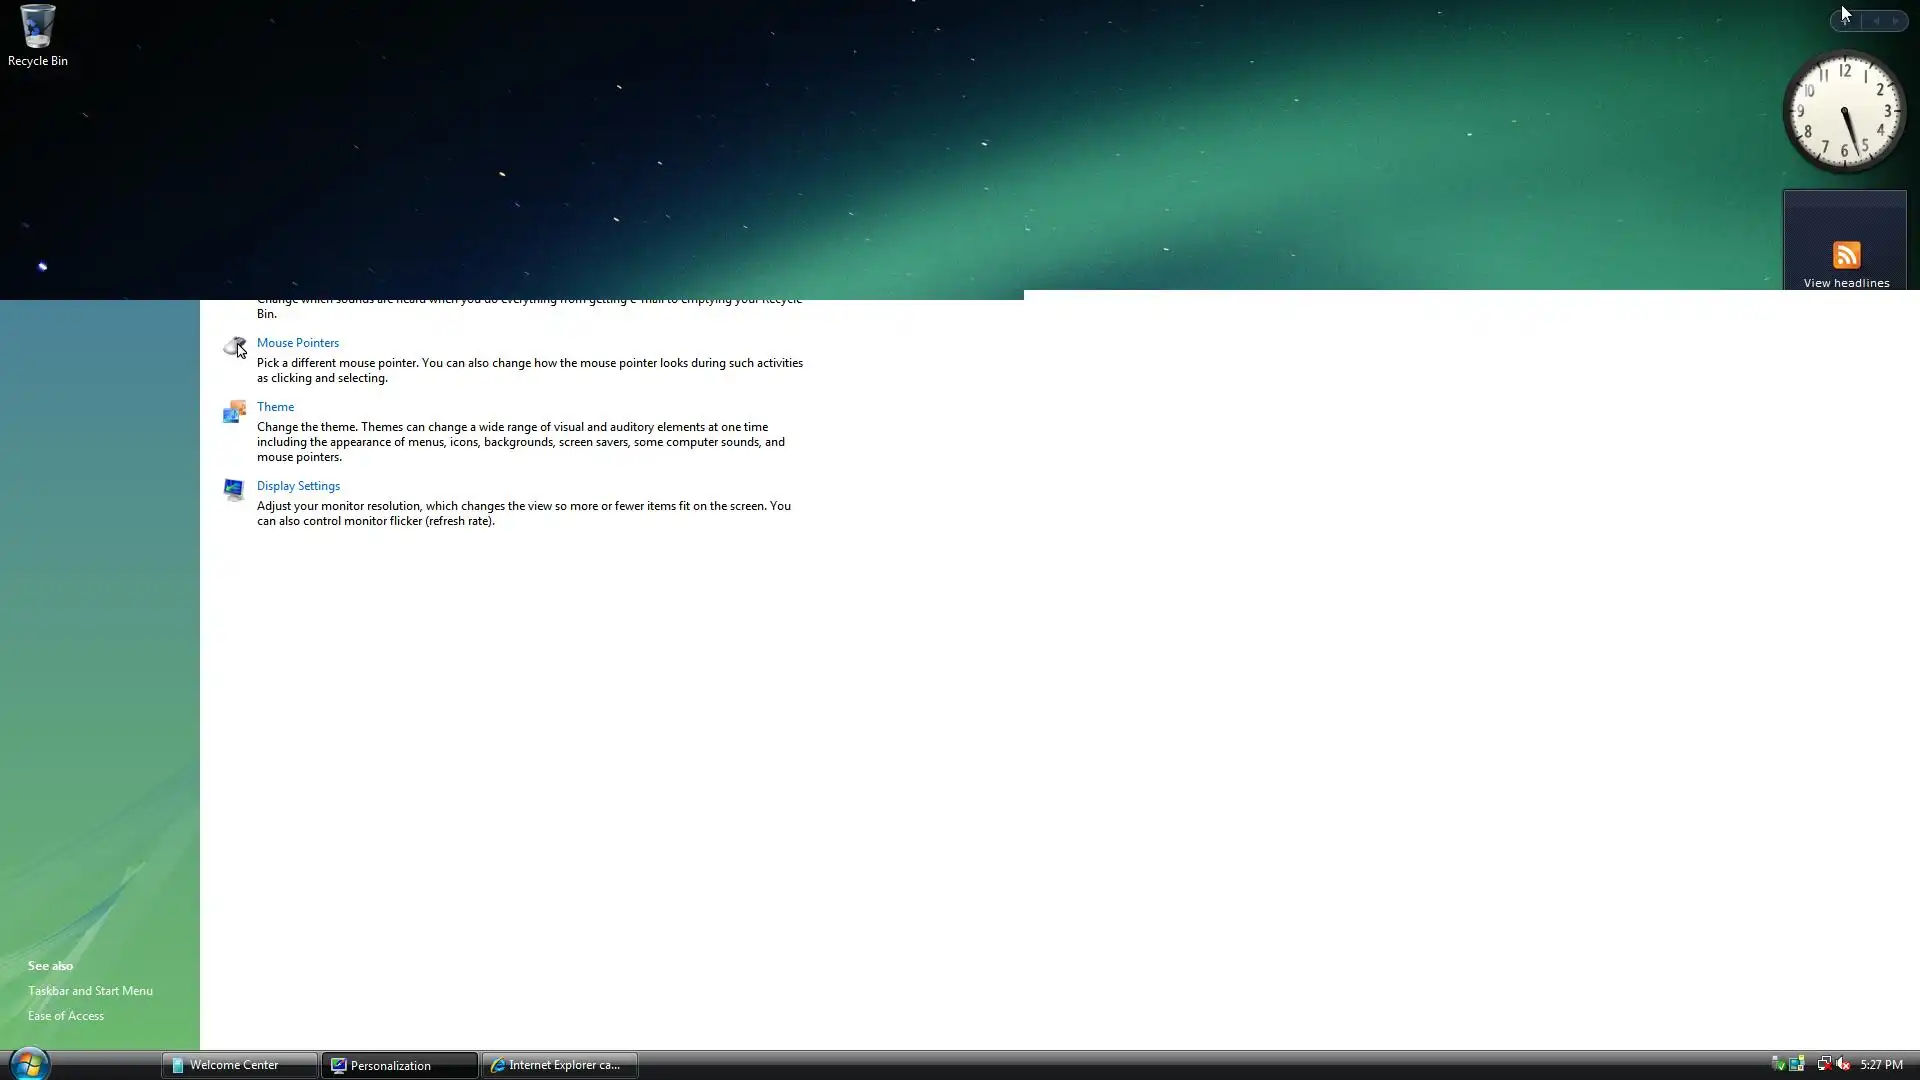Click the analog clock gadget

pyautogui.click(x=1844, y=111)
